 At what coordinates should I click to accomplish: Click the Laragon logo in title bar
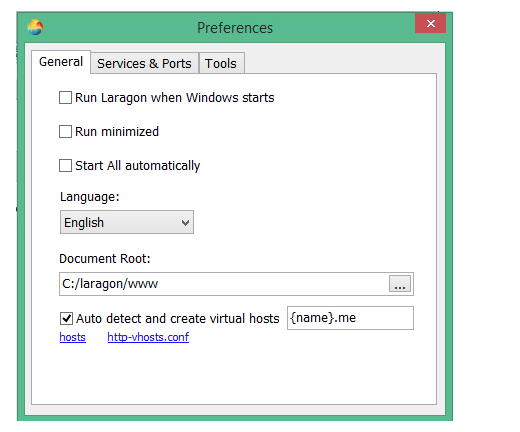pyautogui.click(x=35, y=27)
